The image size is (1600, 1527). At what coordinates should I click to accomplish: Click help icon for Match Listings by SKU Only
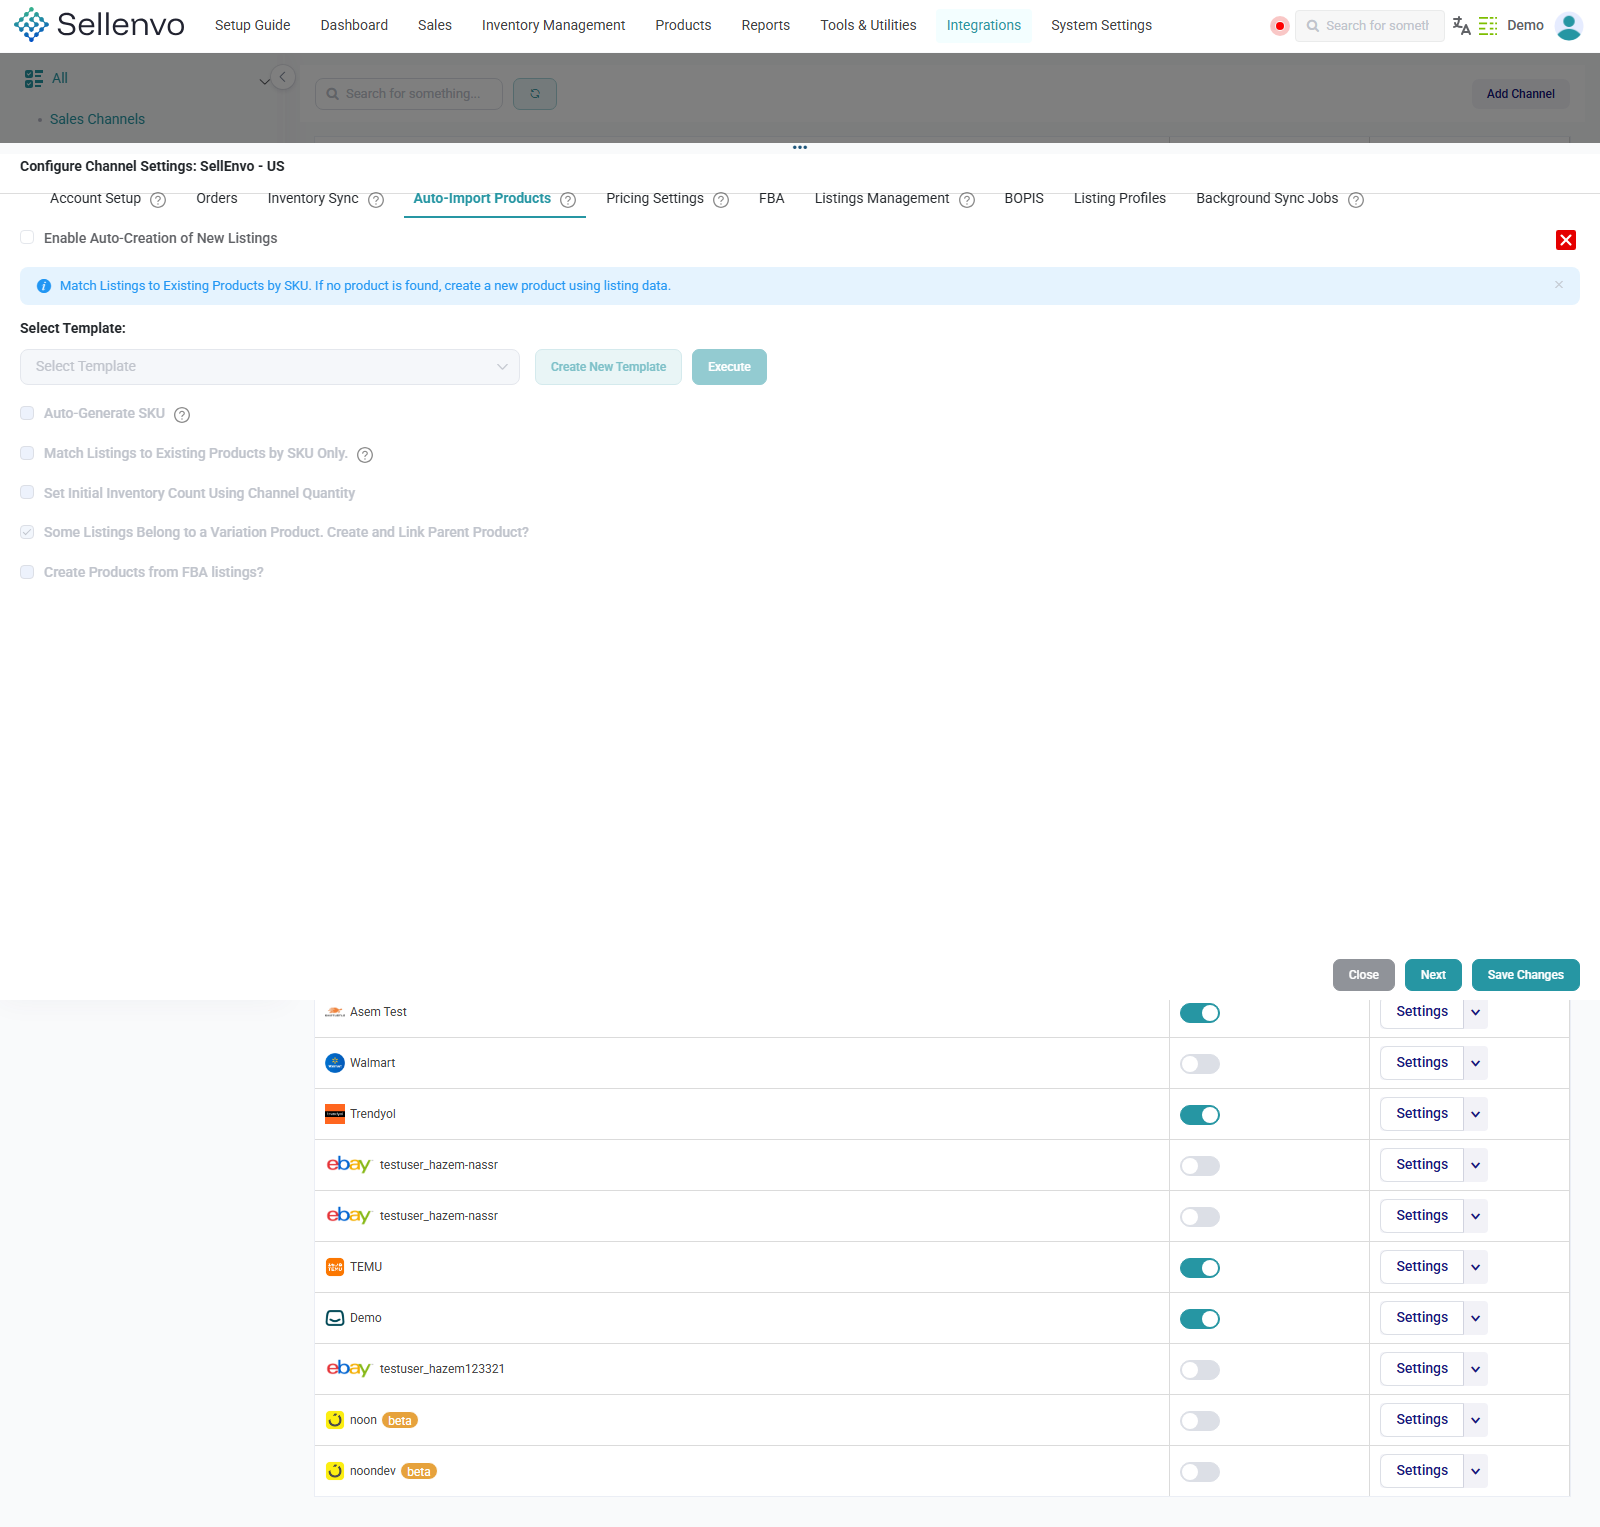click(x=365, y=455)
